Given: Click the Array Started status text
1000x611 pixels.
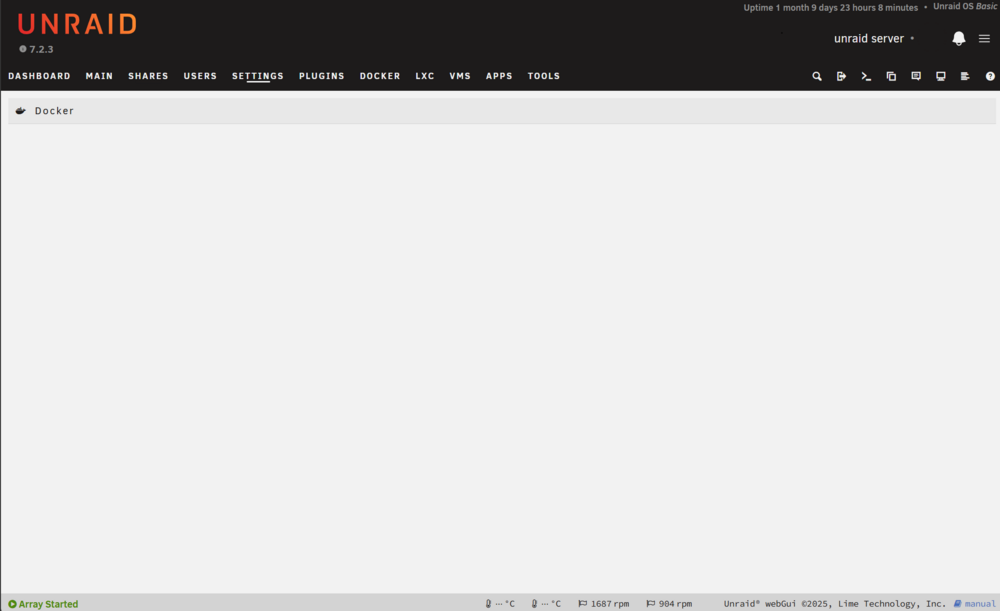Looking at the screenshot, I should click(x=48, y=604).
